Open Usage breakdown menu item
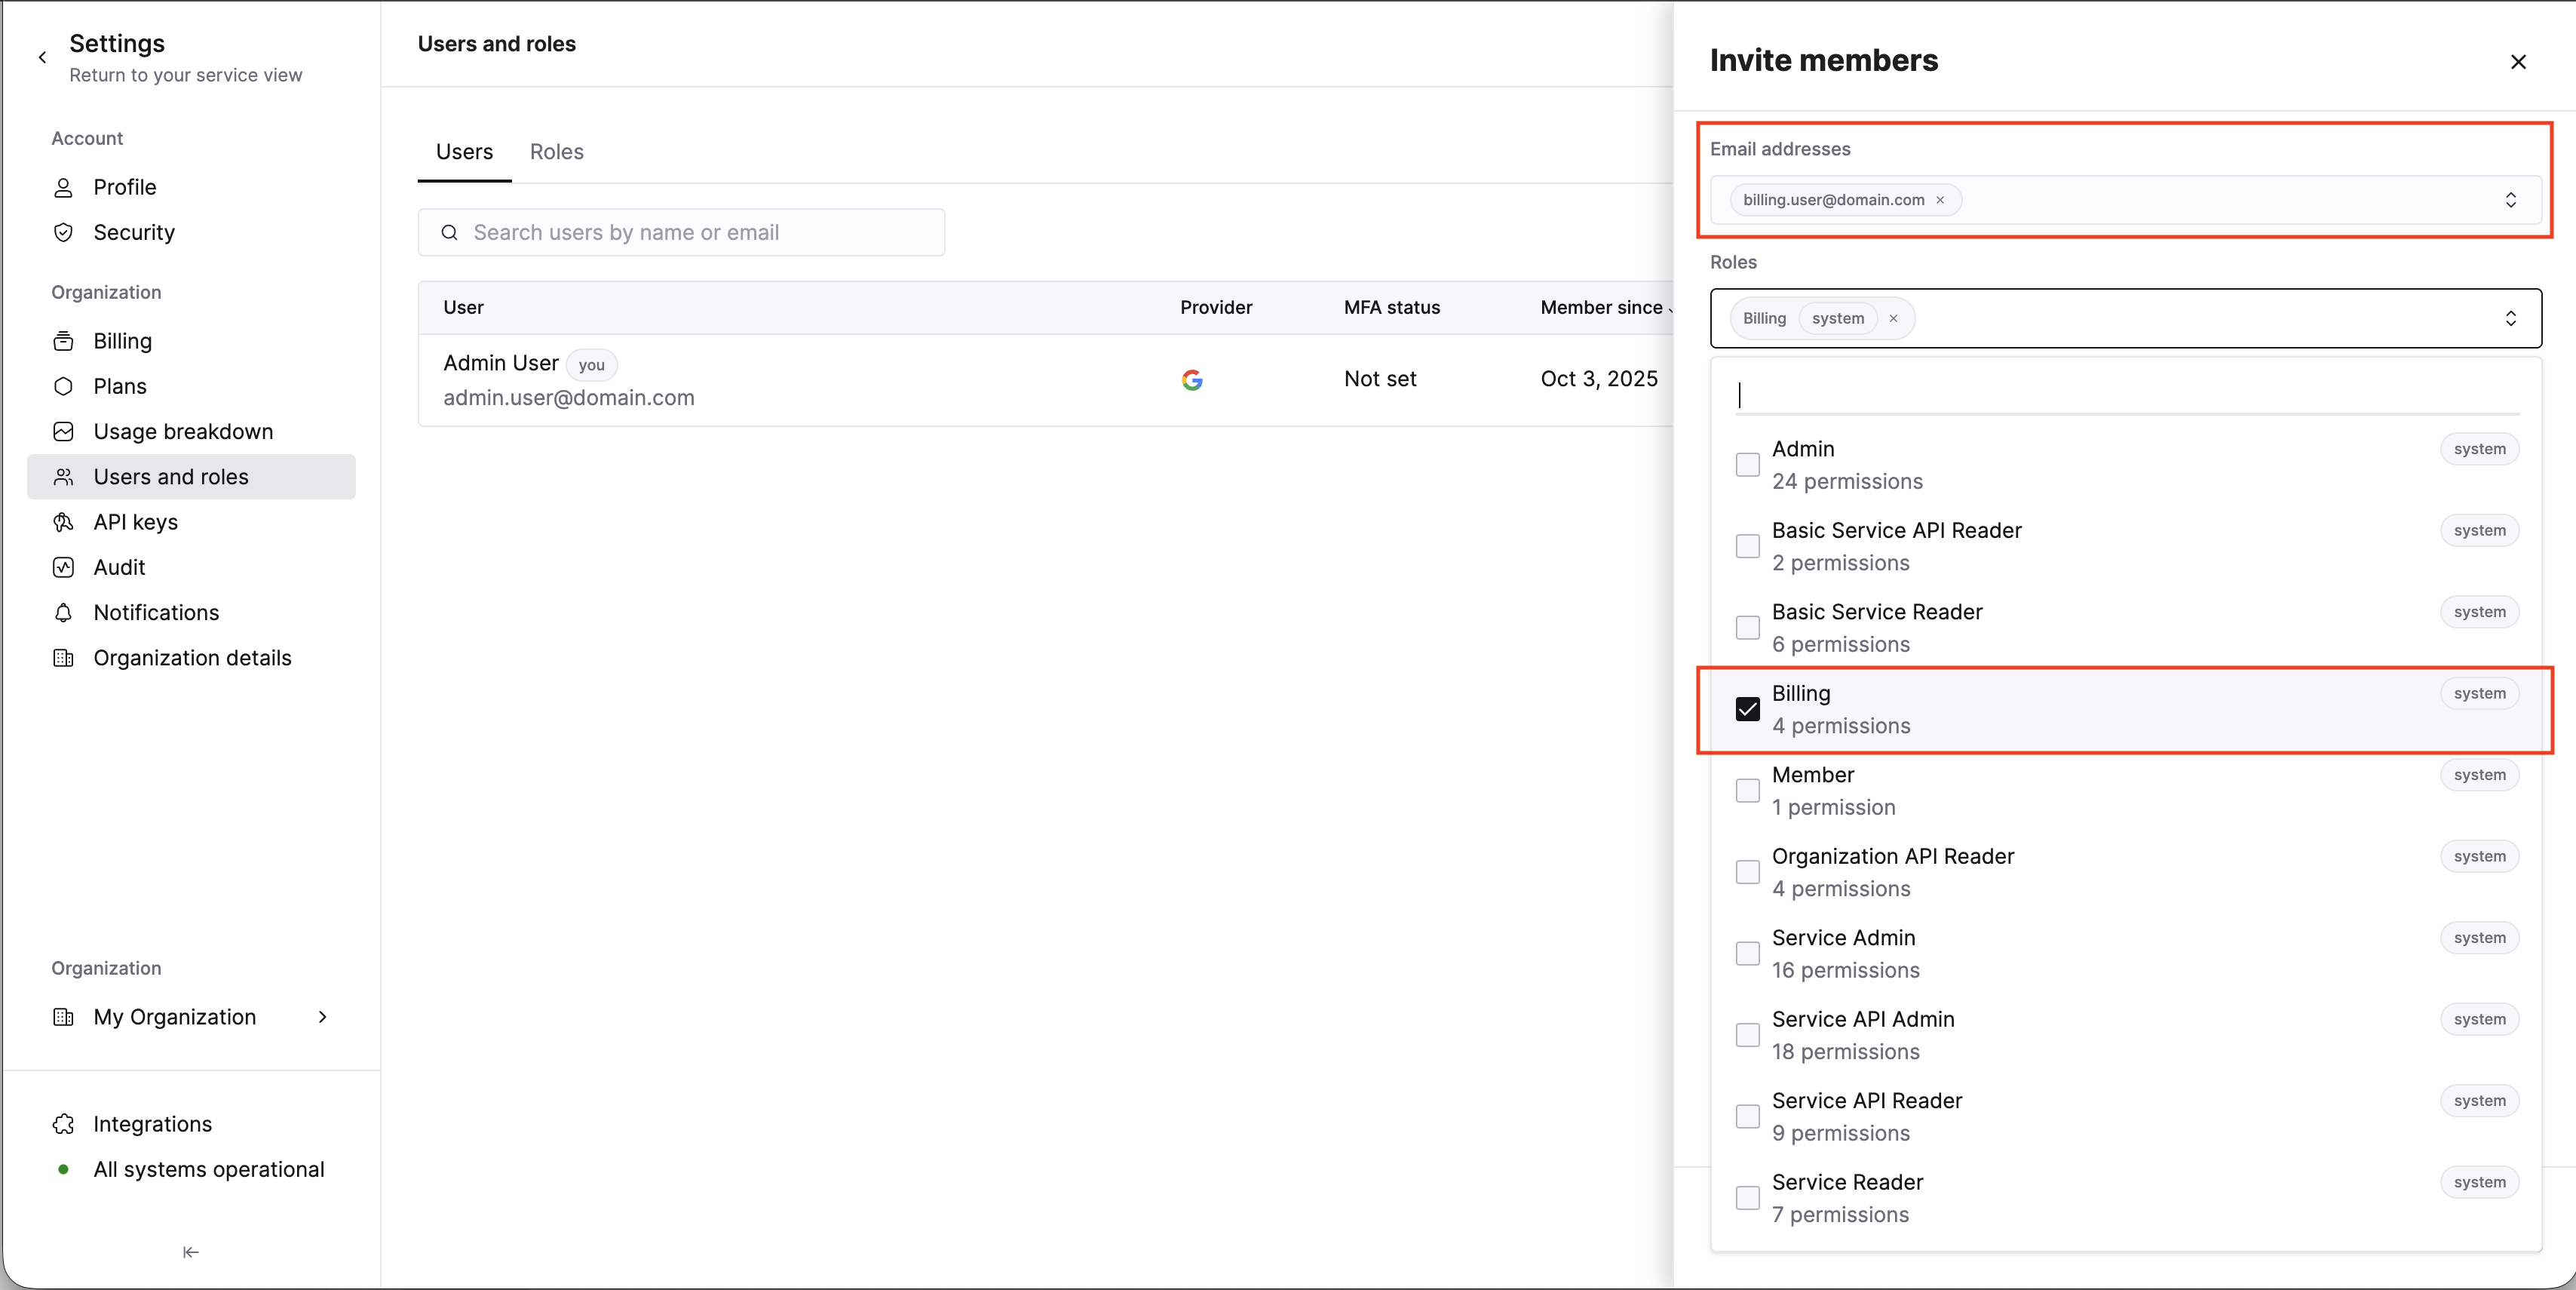This screenshot has width=2576, height=1290. pyautogui.click(x=183, y=432)
